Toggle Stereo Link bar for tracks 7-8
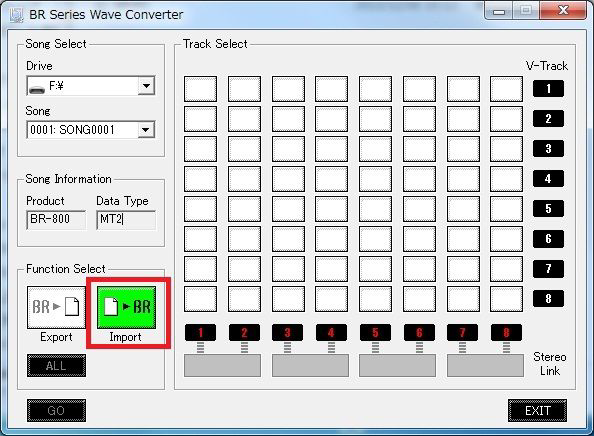The height and width of the screenshot is (436, 594). point(485,366)
